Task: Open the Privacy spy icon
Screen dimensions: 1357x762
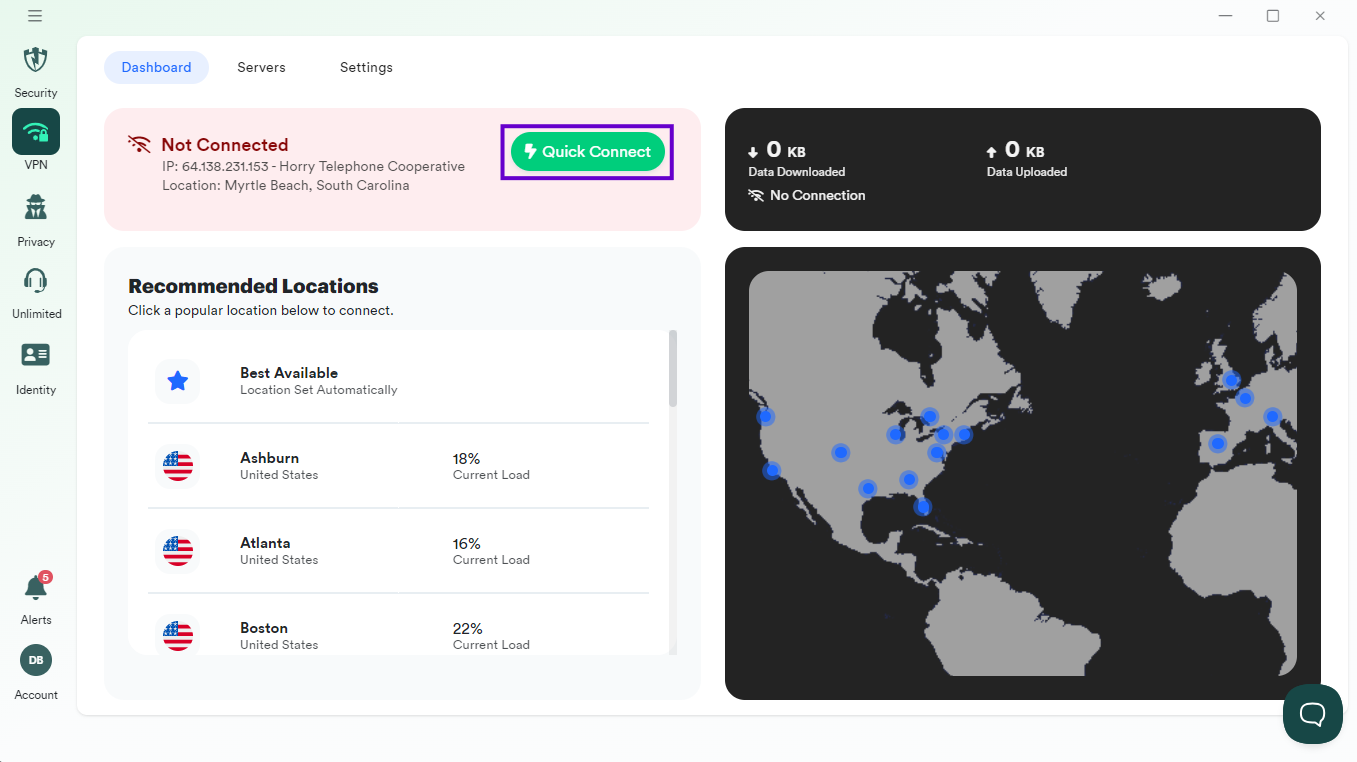Action: (x=36, y=208)
